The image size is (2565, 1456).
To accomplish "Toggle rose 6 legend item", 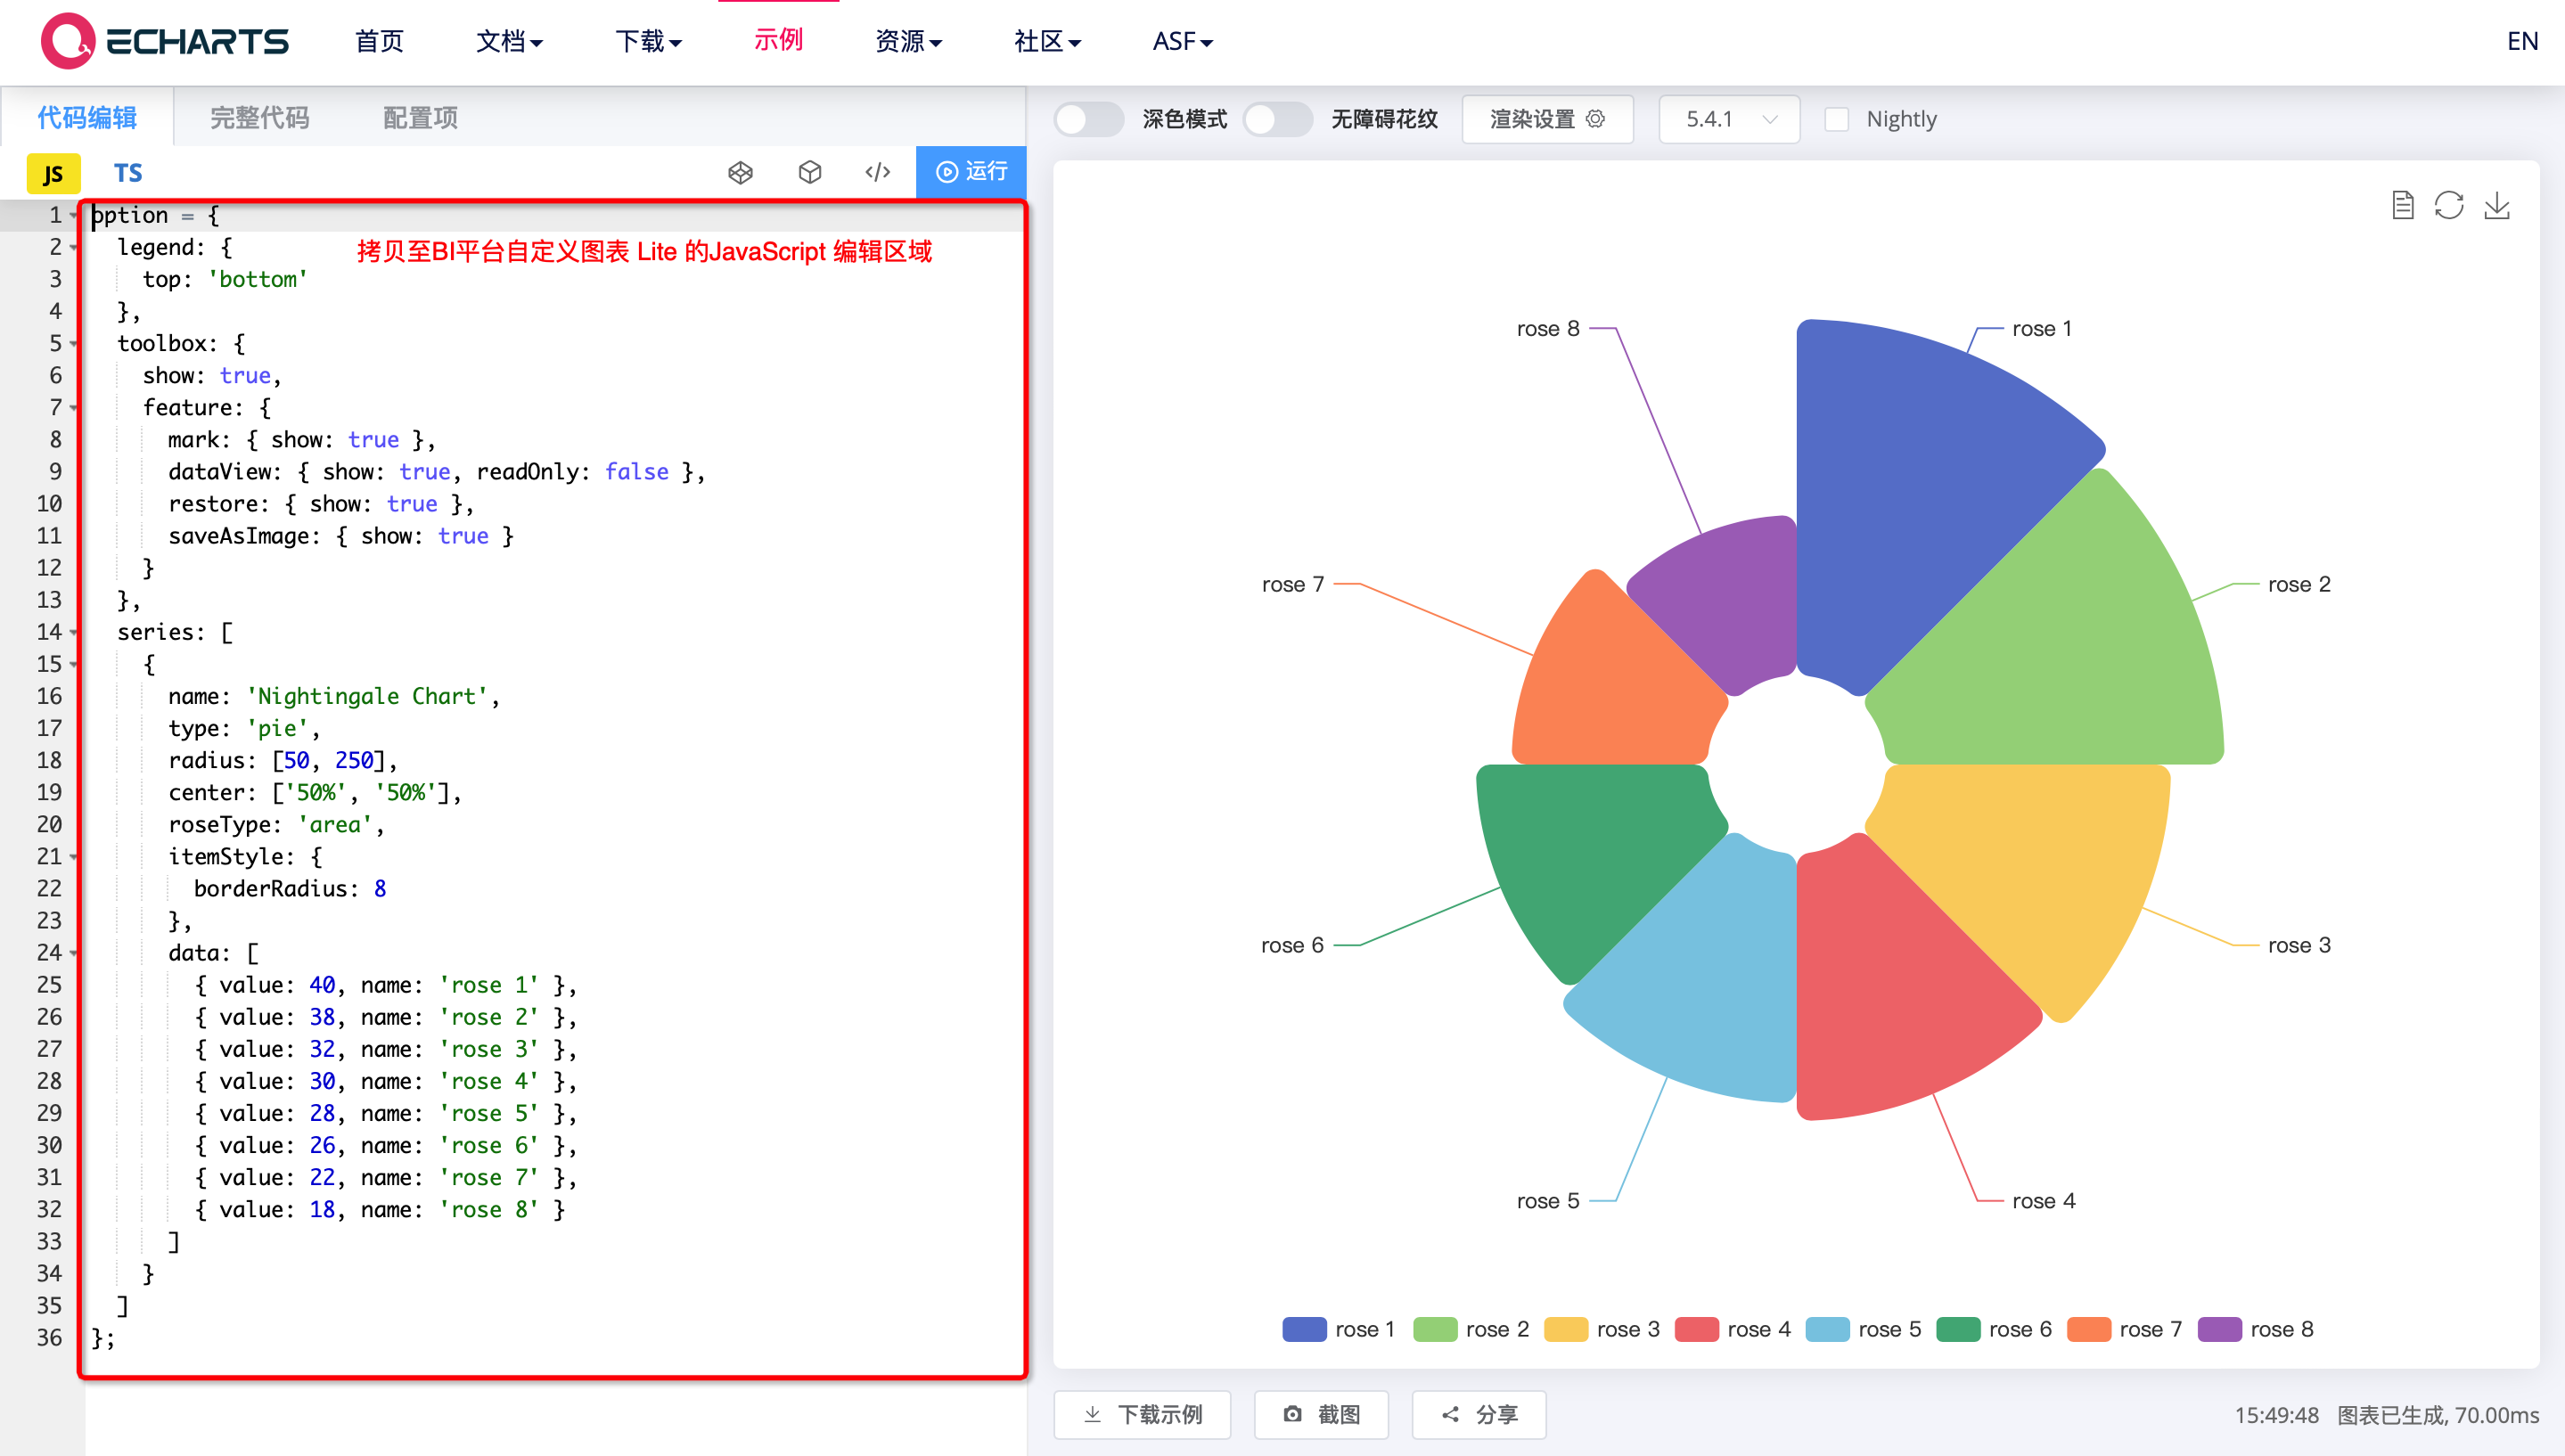I will [1995, 1329].
